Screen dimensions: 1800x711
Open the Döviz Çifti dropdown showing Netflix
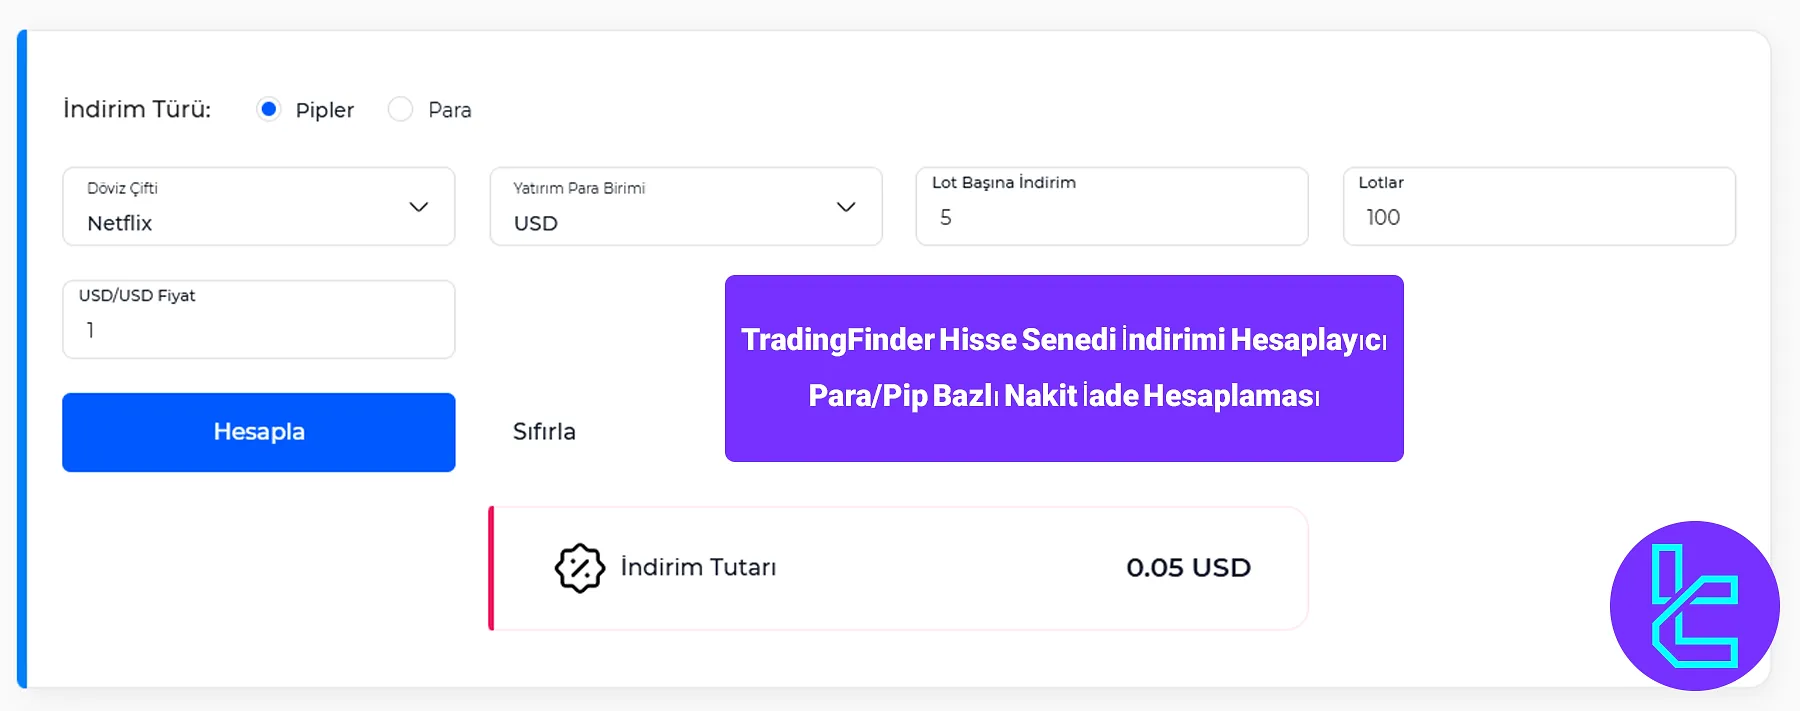[258, 207]
